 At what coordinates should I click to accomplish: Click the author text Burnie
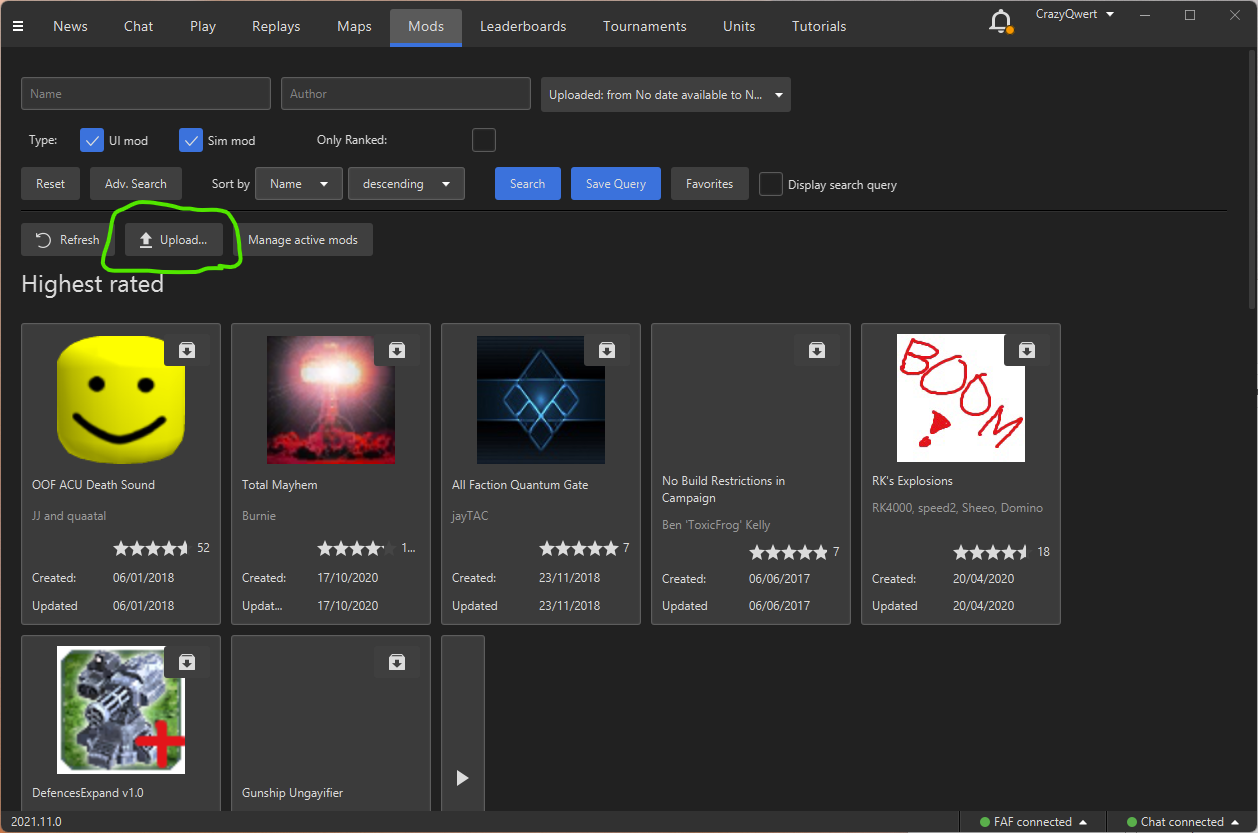click(259, 516)
